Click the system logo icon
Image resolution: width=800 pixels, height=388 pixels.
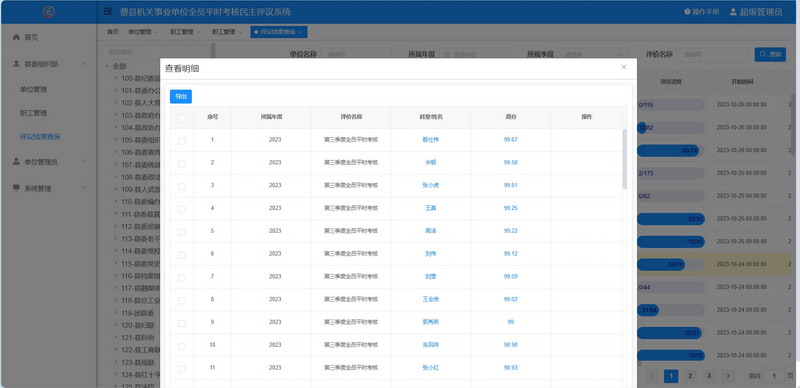pyautogui.click(x=49, y=12)
